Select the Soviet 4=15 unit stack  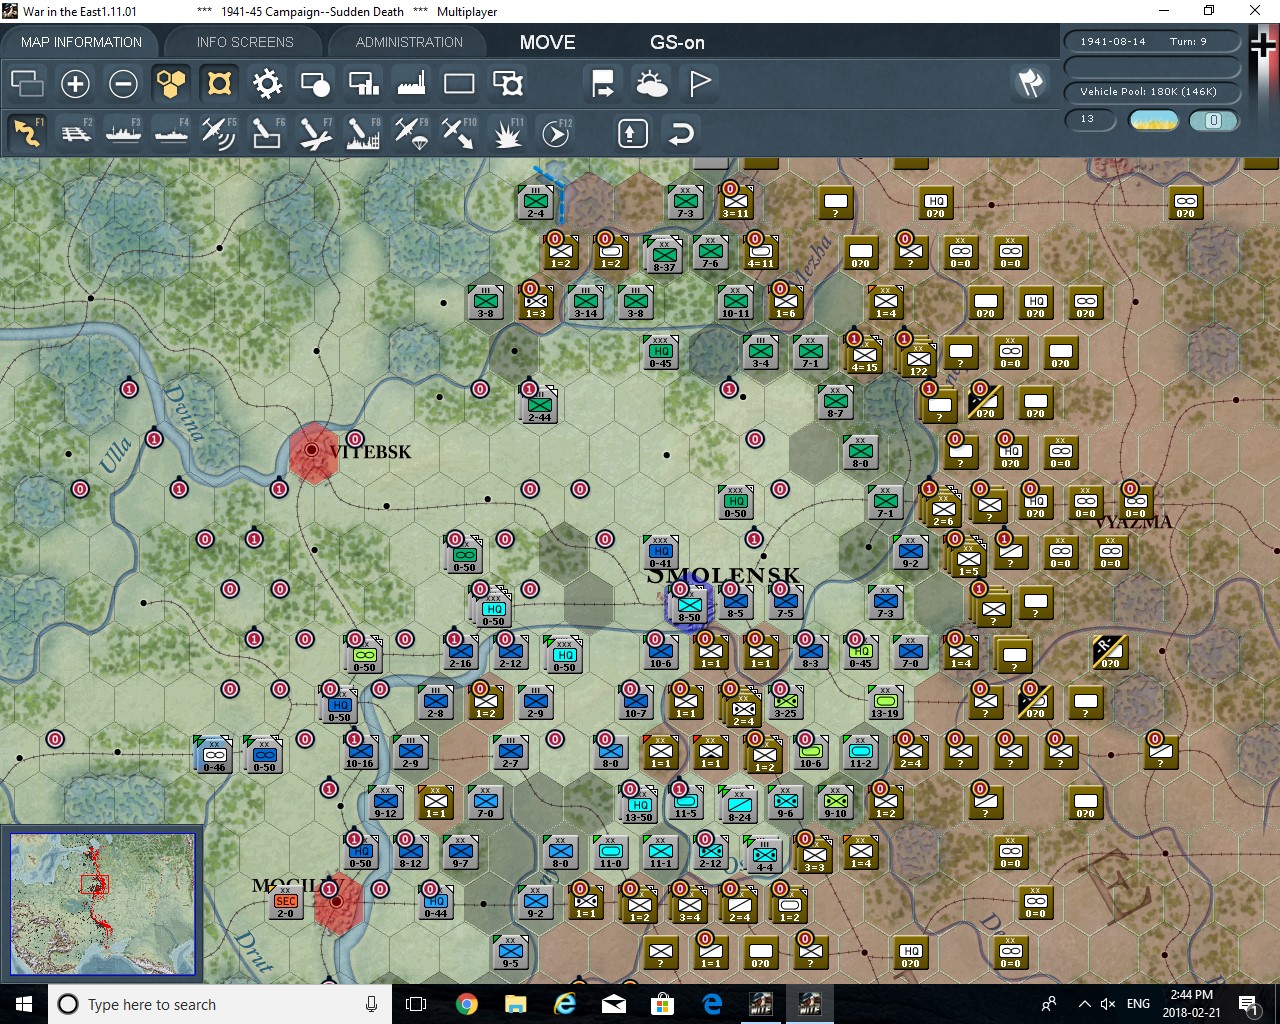pos(864,356)
